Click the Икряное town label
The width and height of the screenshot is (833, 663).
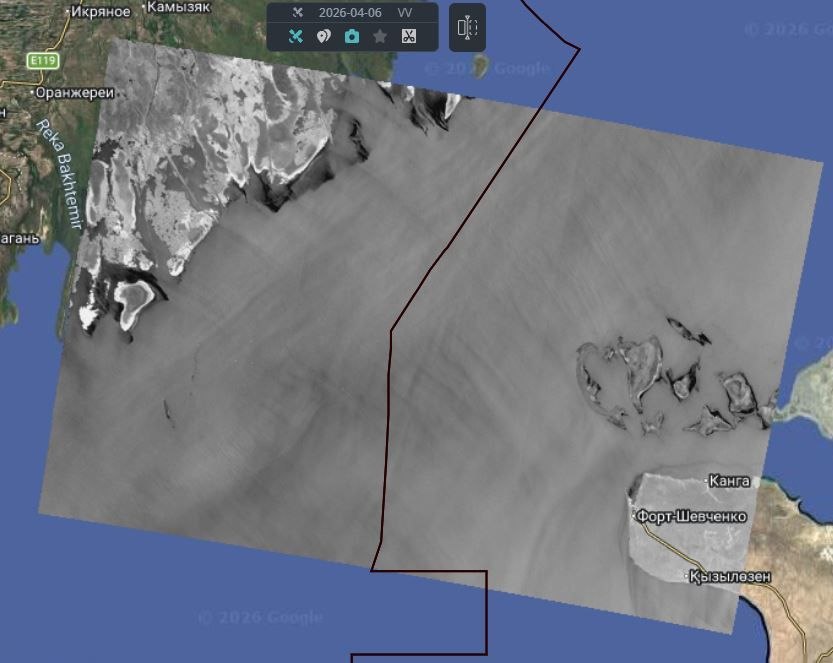(x=101, y=12)
